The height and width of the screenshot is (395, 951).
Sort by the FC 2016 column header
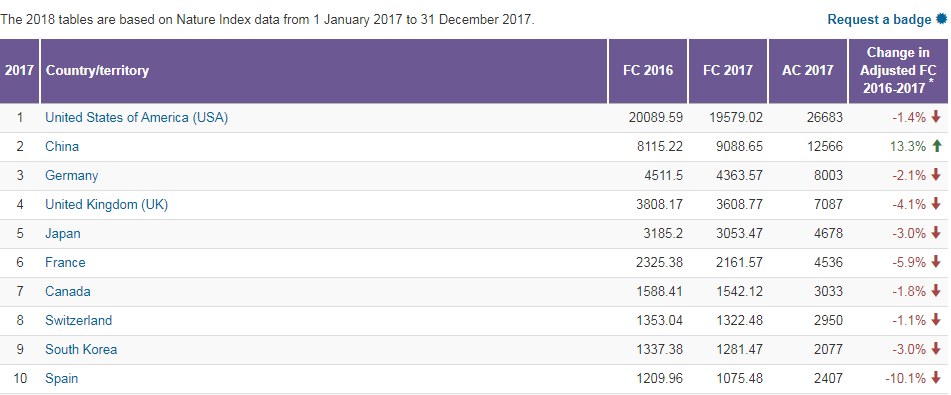click(x=648, y=71)
